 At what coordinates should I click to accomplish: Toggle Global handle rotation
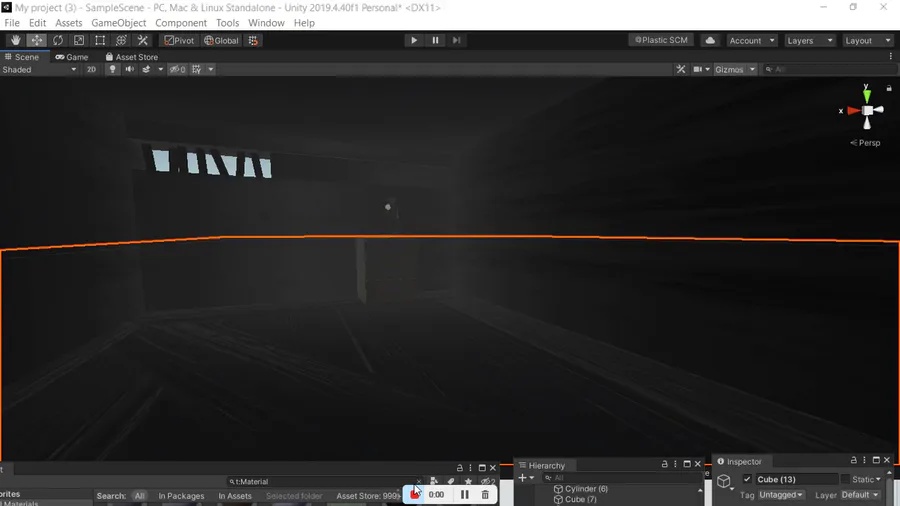(x=221, y=40)
